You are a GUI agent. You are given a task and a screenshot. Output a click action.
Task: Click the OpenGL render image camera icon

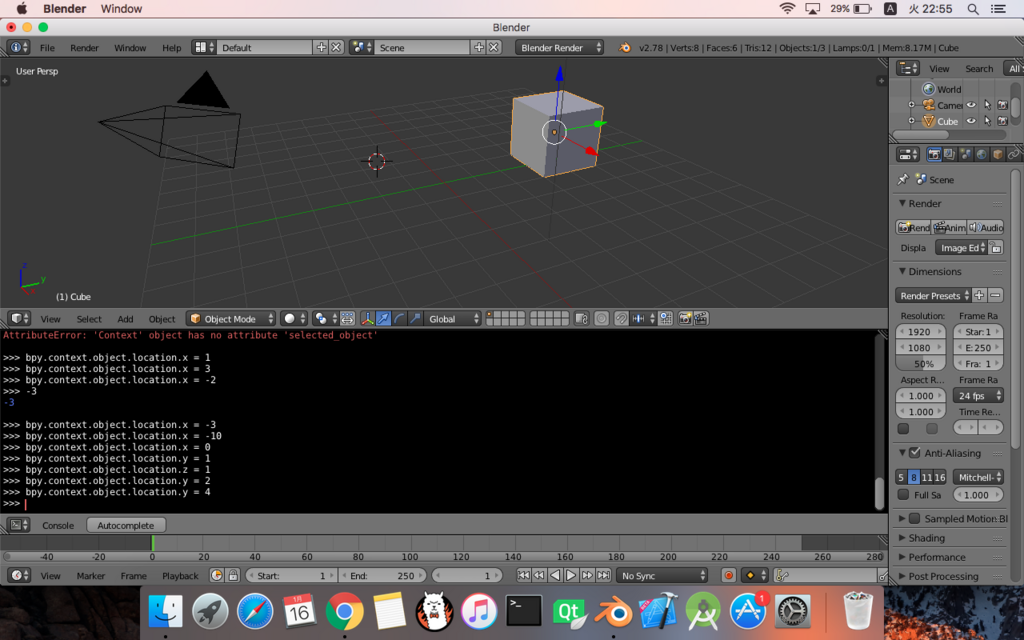pos(685,319)
